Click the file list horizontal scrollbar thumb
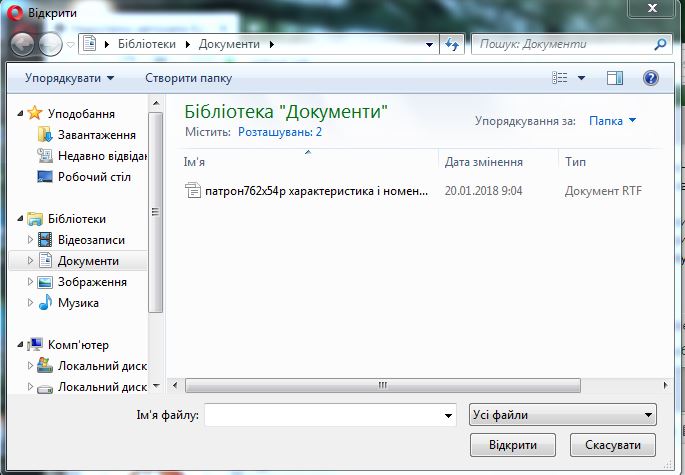This screenshot has height=475, width=685. coord(383,385)
